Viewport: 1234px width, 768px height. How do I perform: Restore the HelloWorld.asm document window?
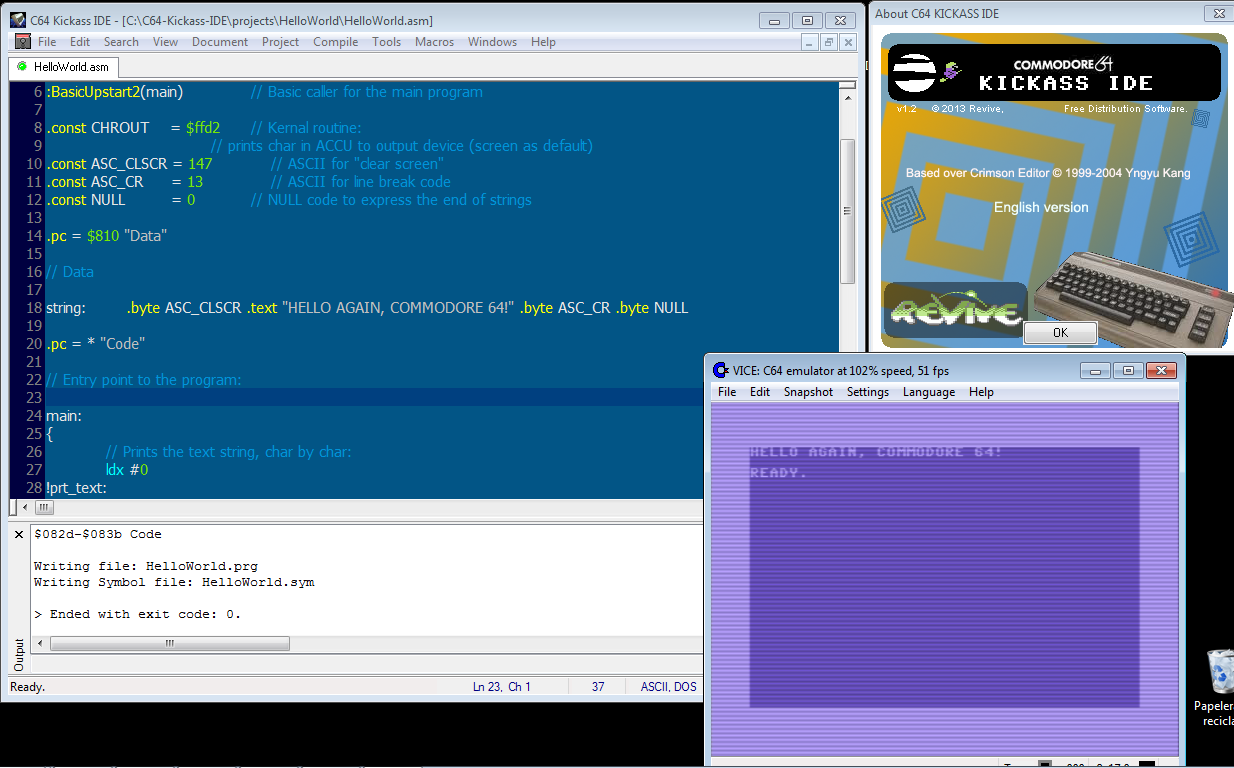click(829, 42)
